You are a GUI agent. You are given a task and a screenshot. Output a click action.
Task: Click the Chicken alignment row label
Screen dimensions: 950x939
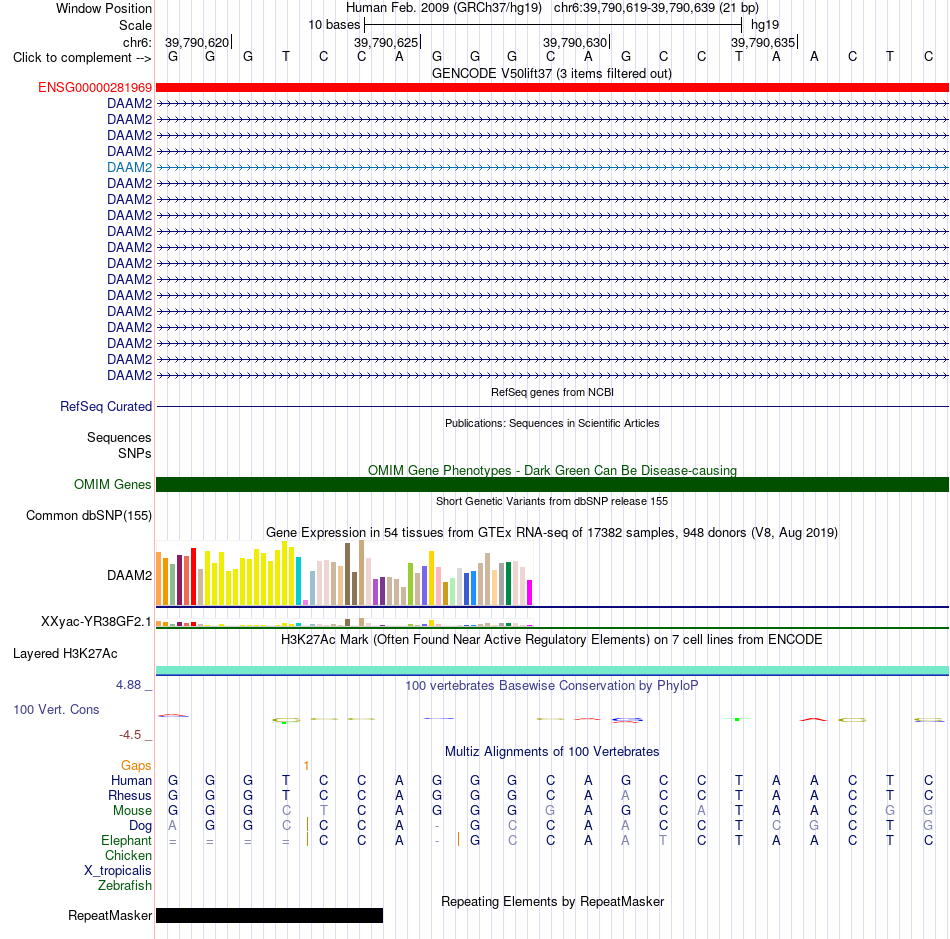point(128,855)
